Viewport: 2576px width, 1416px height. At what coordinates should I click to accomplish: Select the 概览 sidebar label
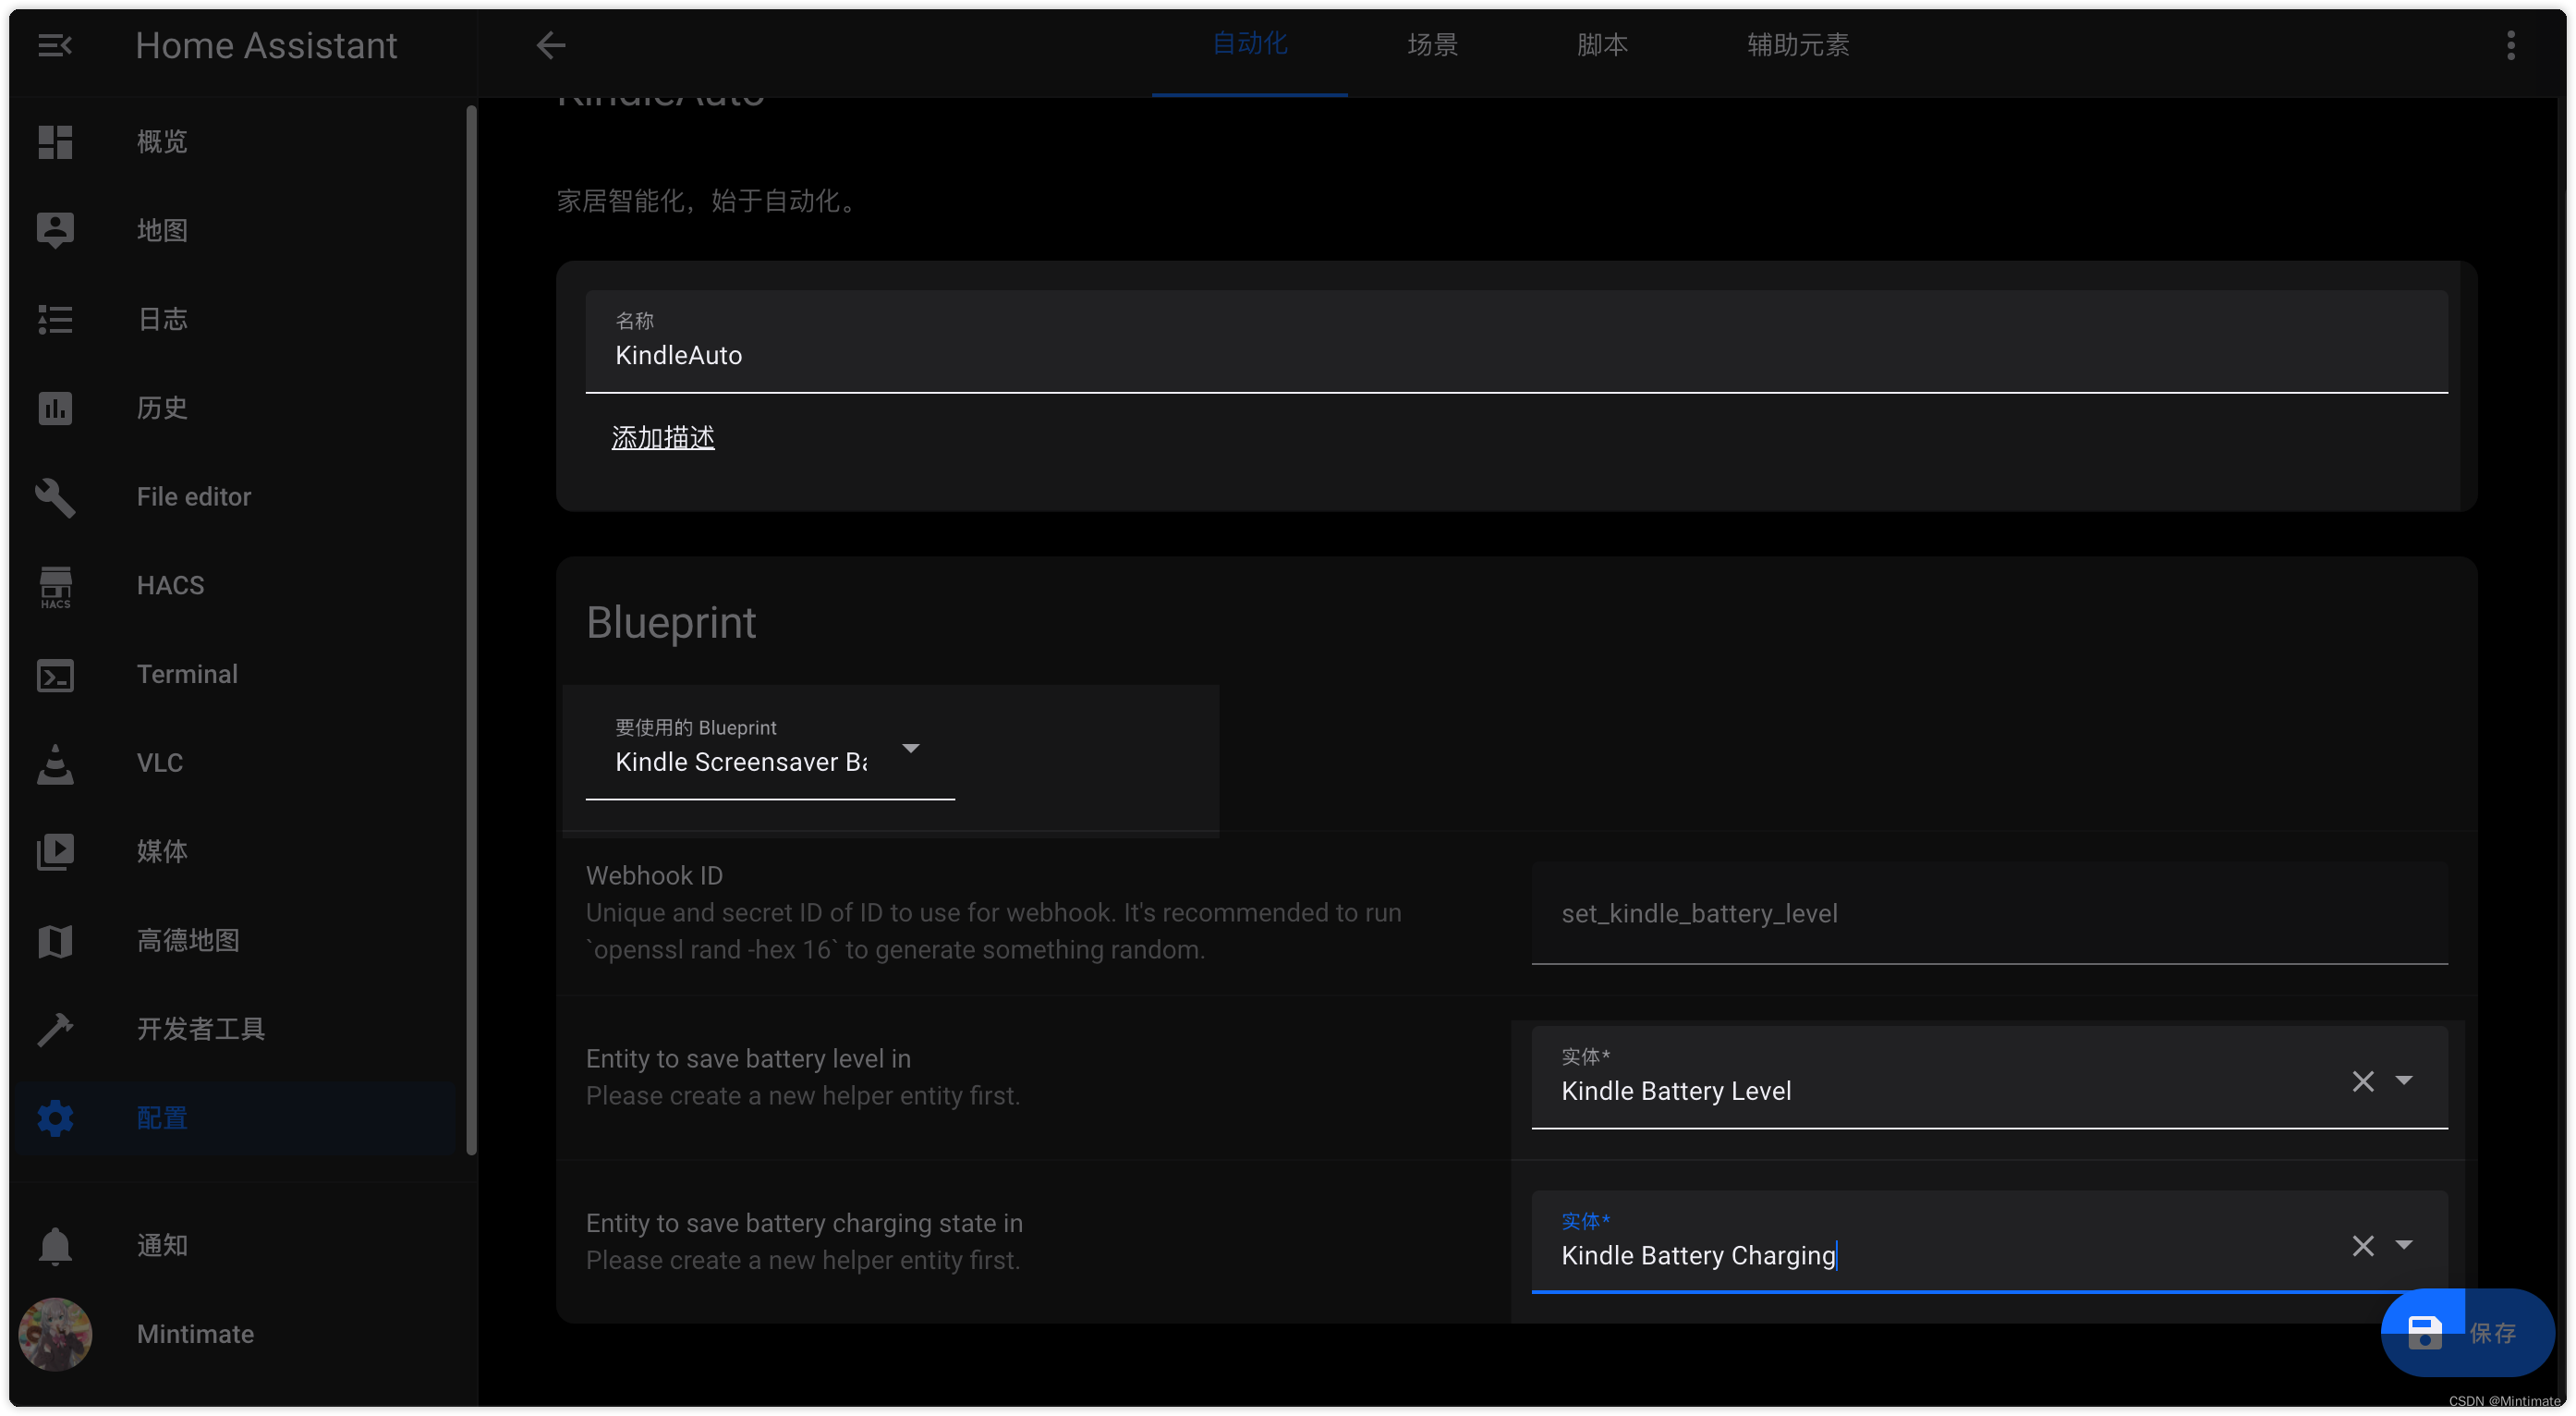[162, 141]
